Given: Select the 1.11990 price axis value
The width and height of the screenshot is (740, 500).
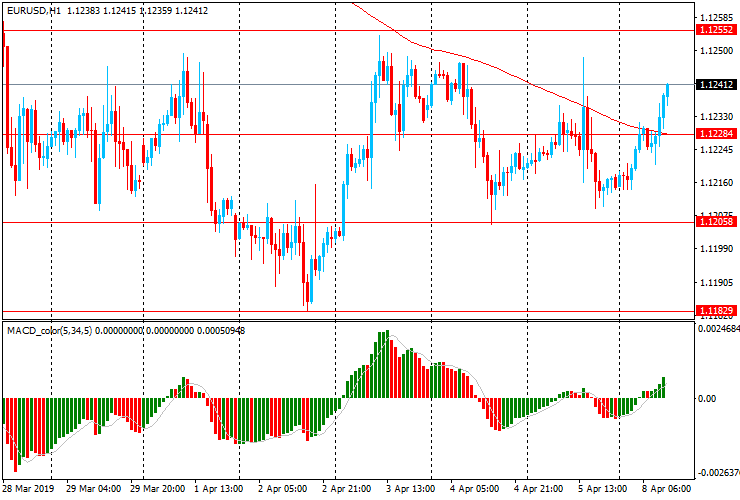Looking at the screenshot, I should tap(717, 248).
